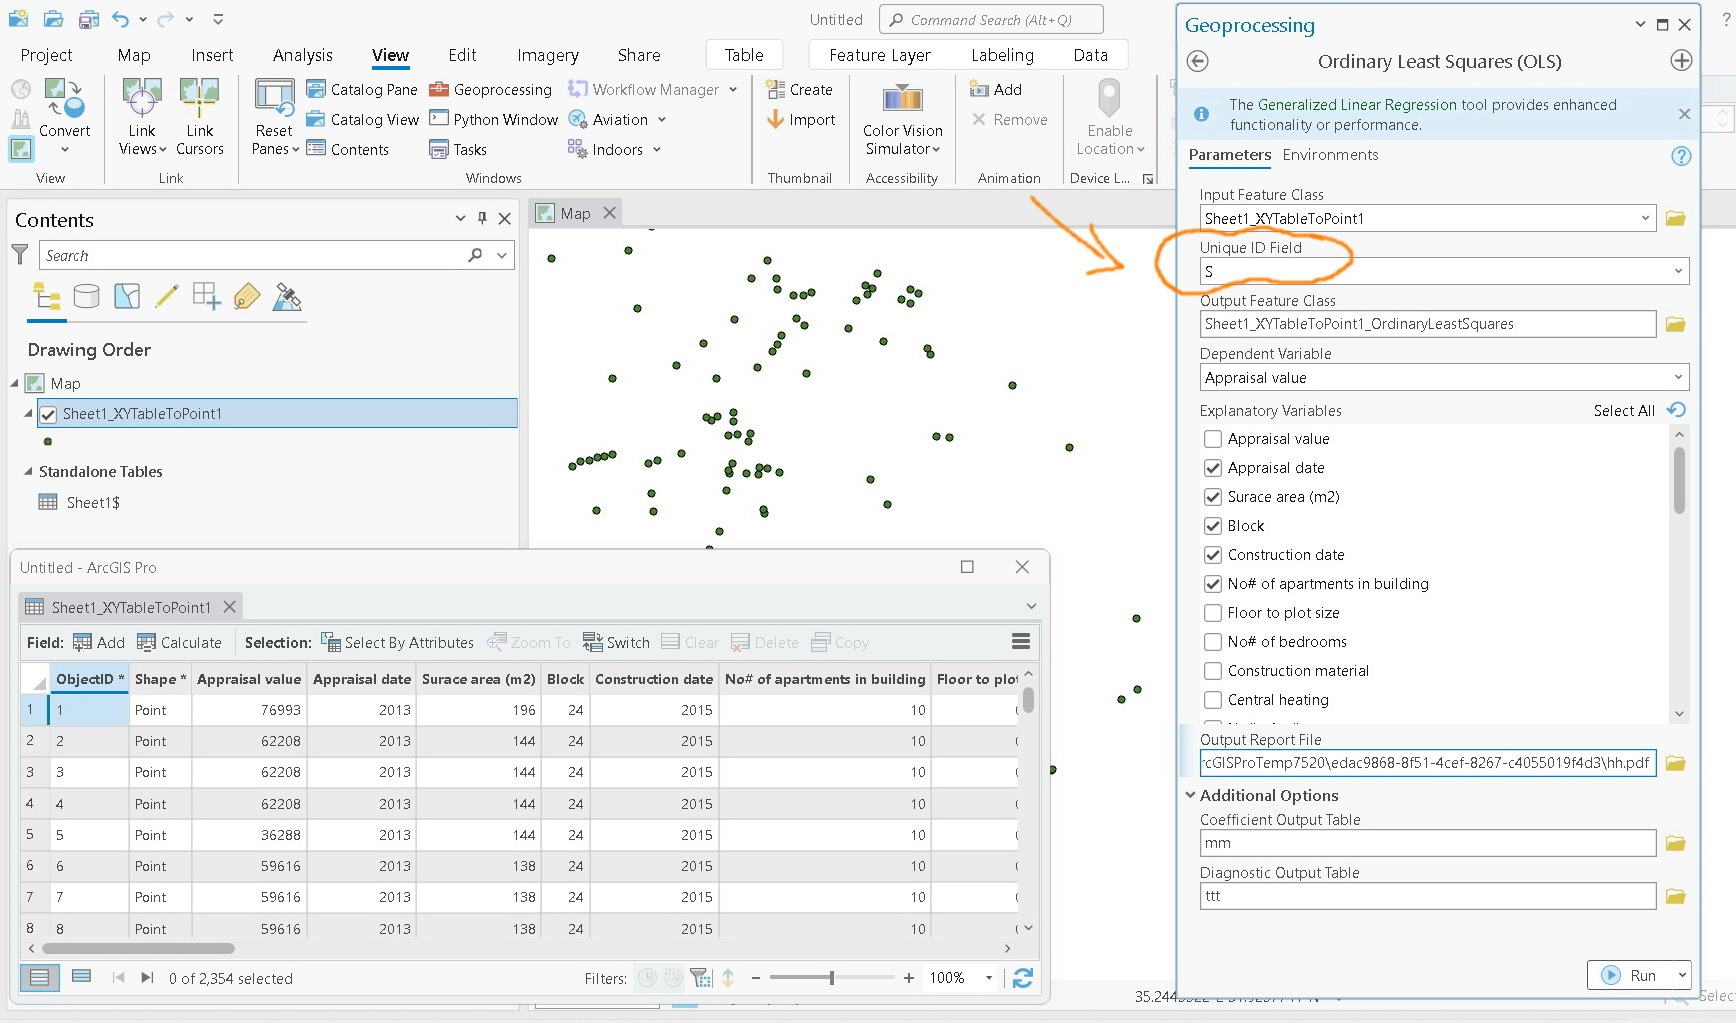Open the Python Window
Viewport: 1736px width, 1023px height.
pyautogui.click(x=494, y=120)
